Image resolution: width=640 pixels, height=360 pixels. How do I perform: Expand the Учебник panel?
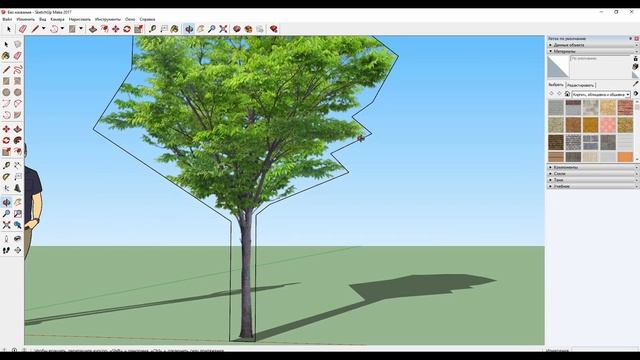click(593, 186)
